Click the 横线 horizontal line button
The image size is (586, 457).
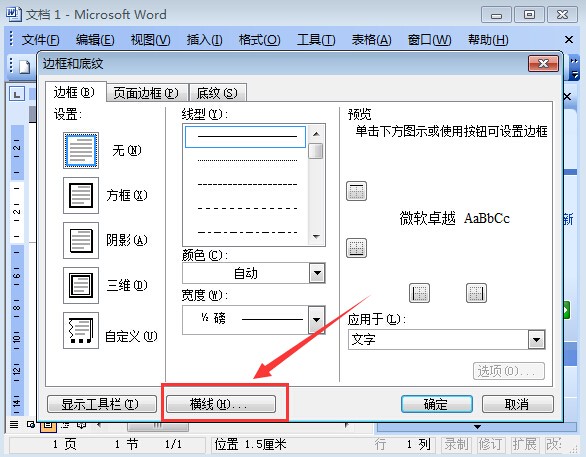[x=220, y=404]
